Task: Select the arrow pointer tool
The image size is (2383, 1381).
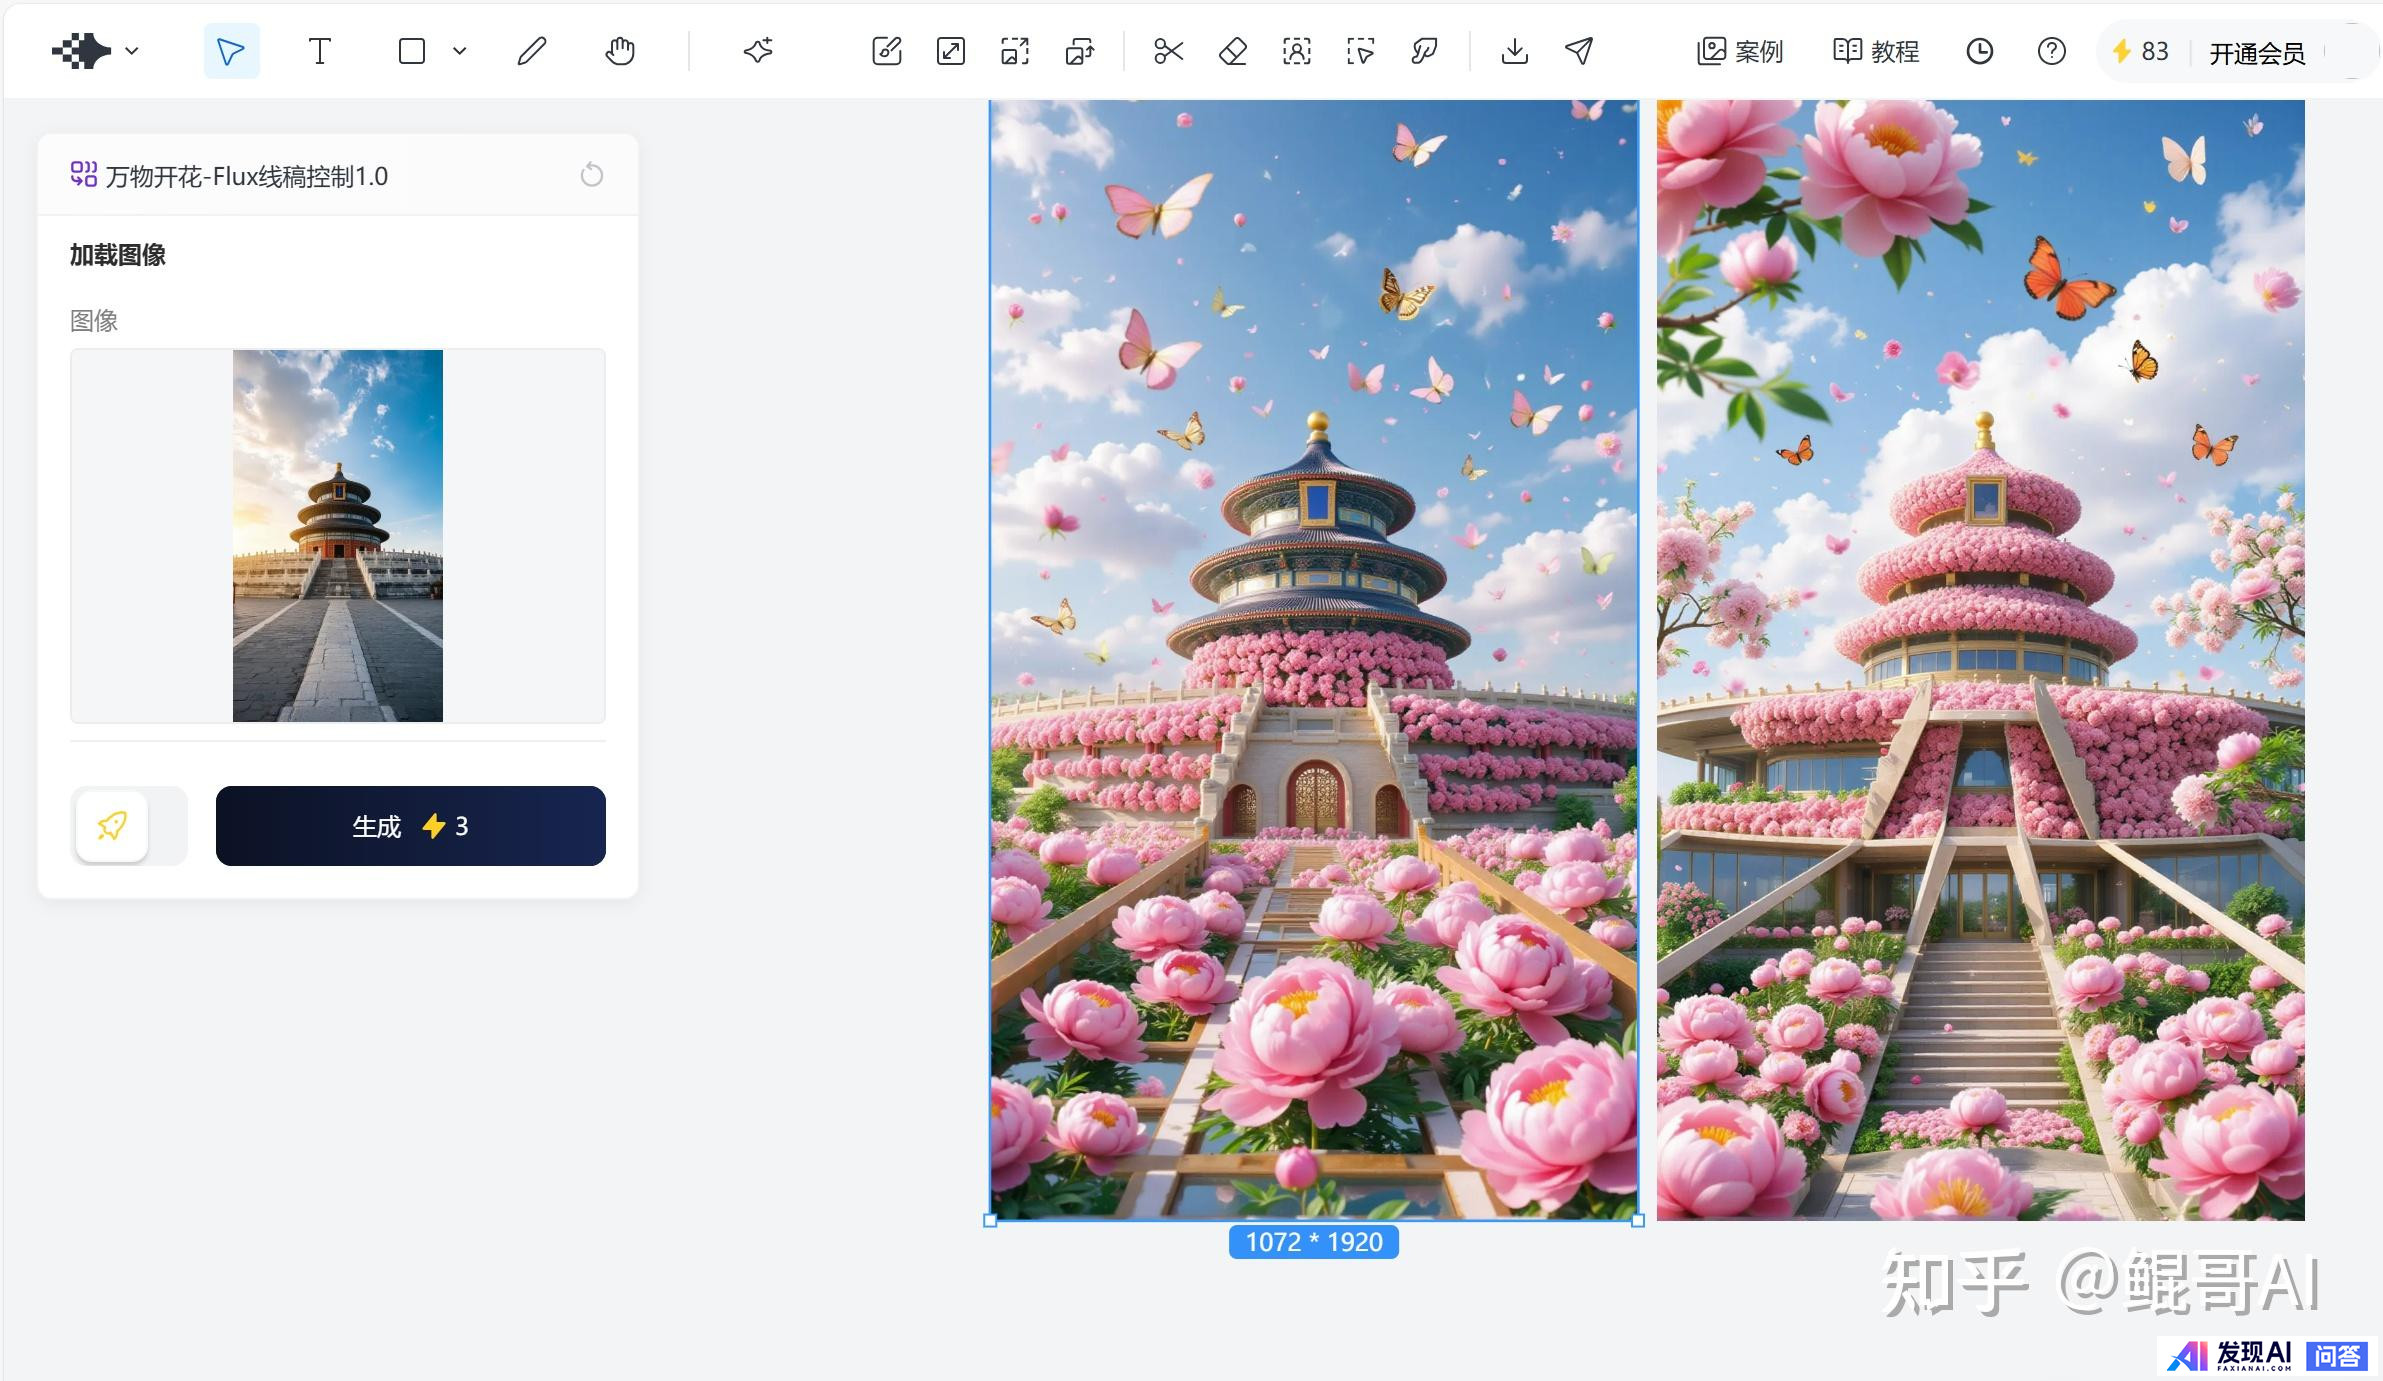Action: tap(231, 51)
